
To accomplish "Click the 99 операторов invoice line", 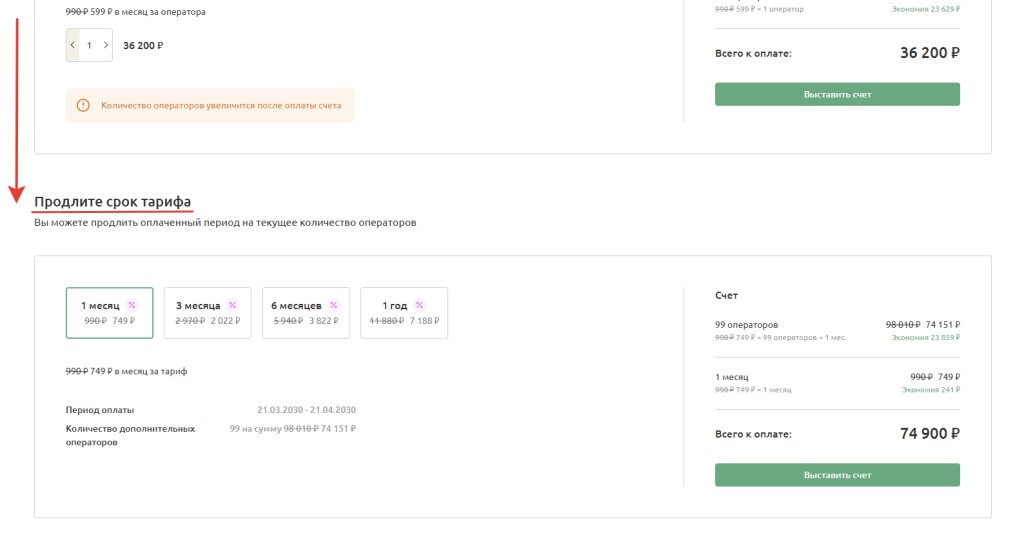I will pyautogui.click(x=746, y=325).
